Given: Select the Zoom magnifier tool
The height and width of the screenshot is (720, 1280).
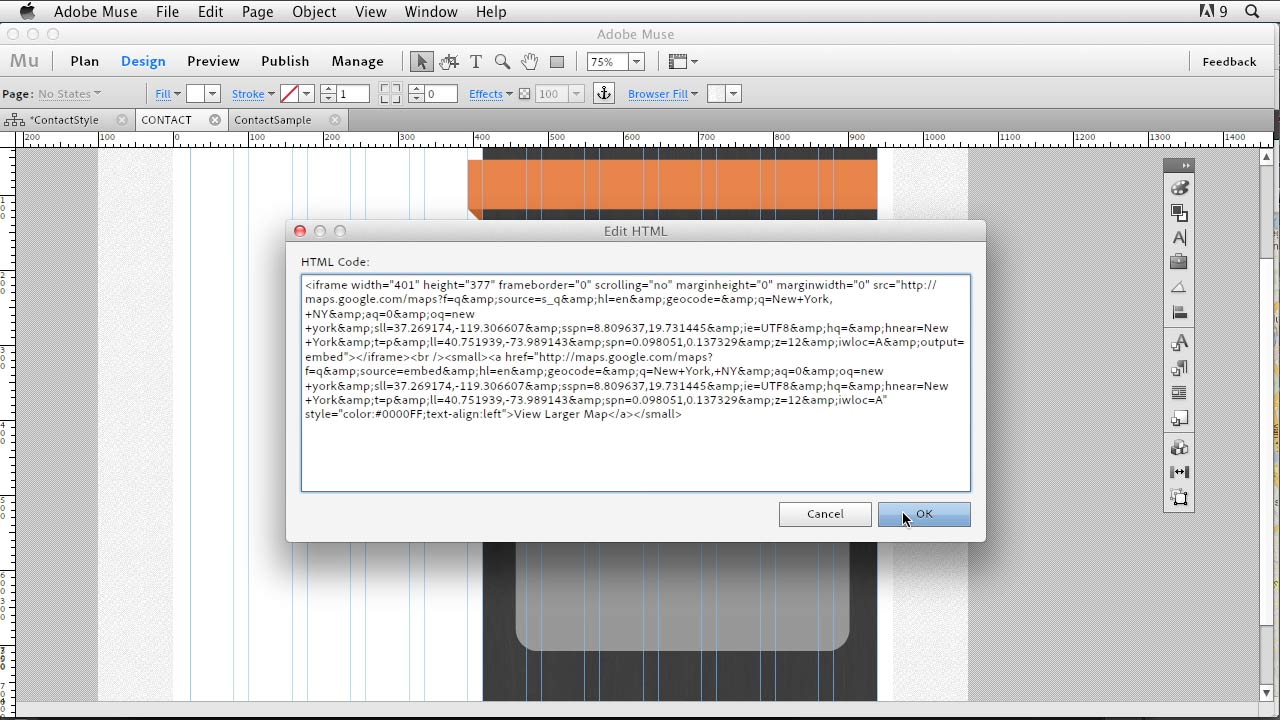Looking at the screenshot, I should (x=503, y=62).
